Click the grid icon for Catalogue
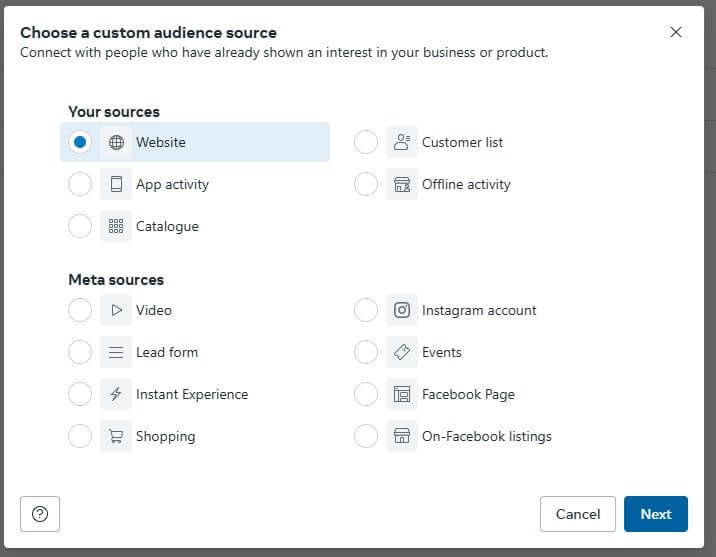Image resolution: width=716 pixels, height=557 pixels. pyautogui.click(x=116, y=226)
